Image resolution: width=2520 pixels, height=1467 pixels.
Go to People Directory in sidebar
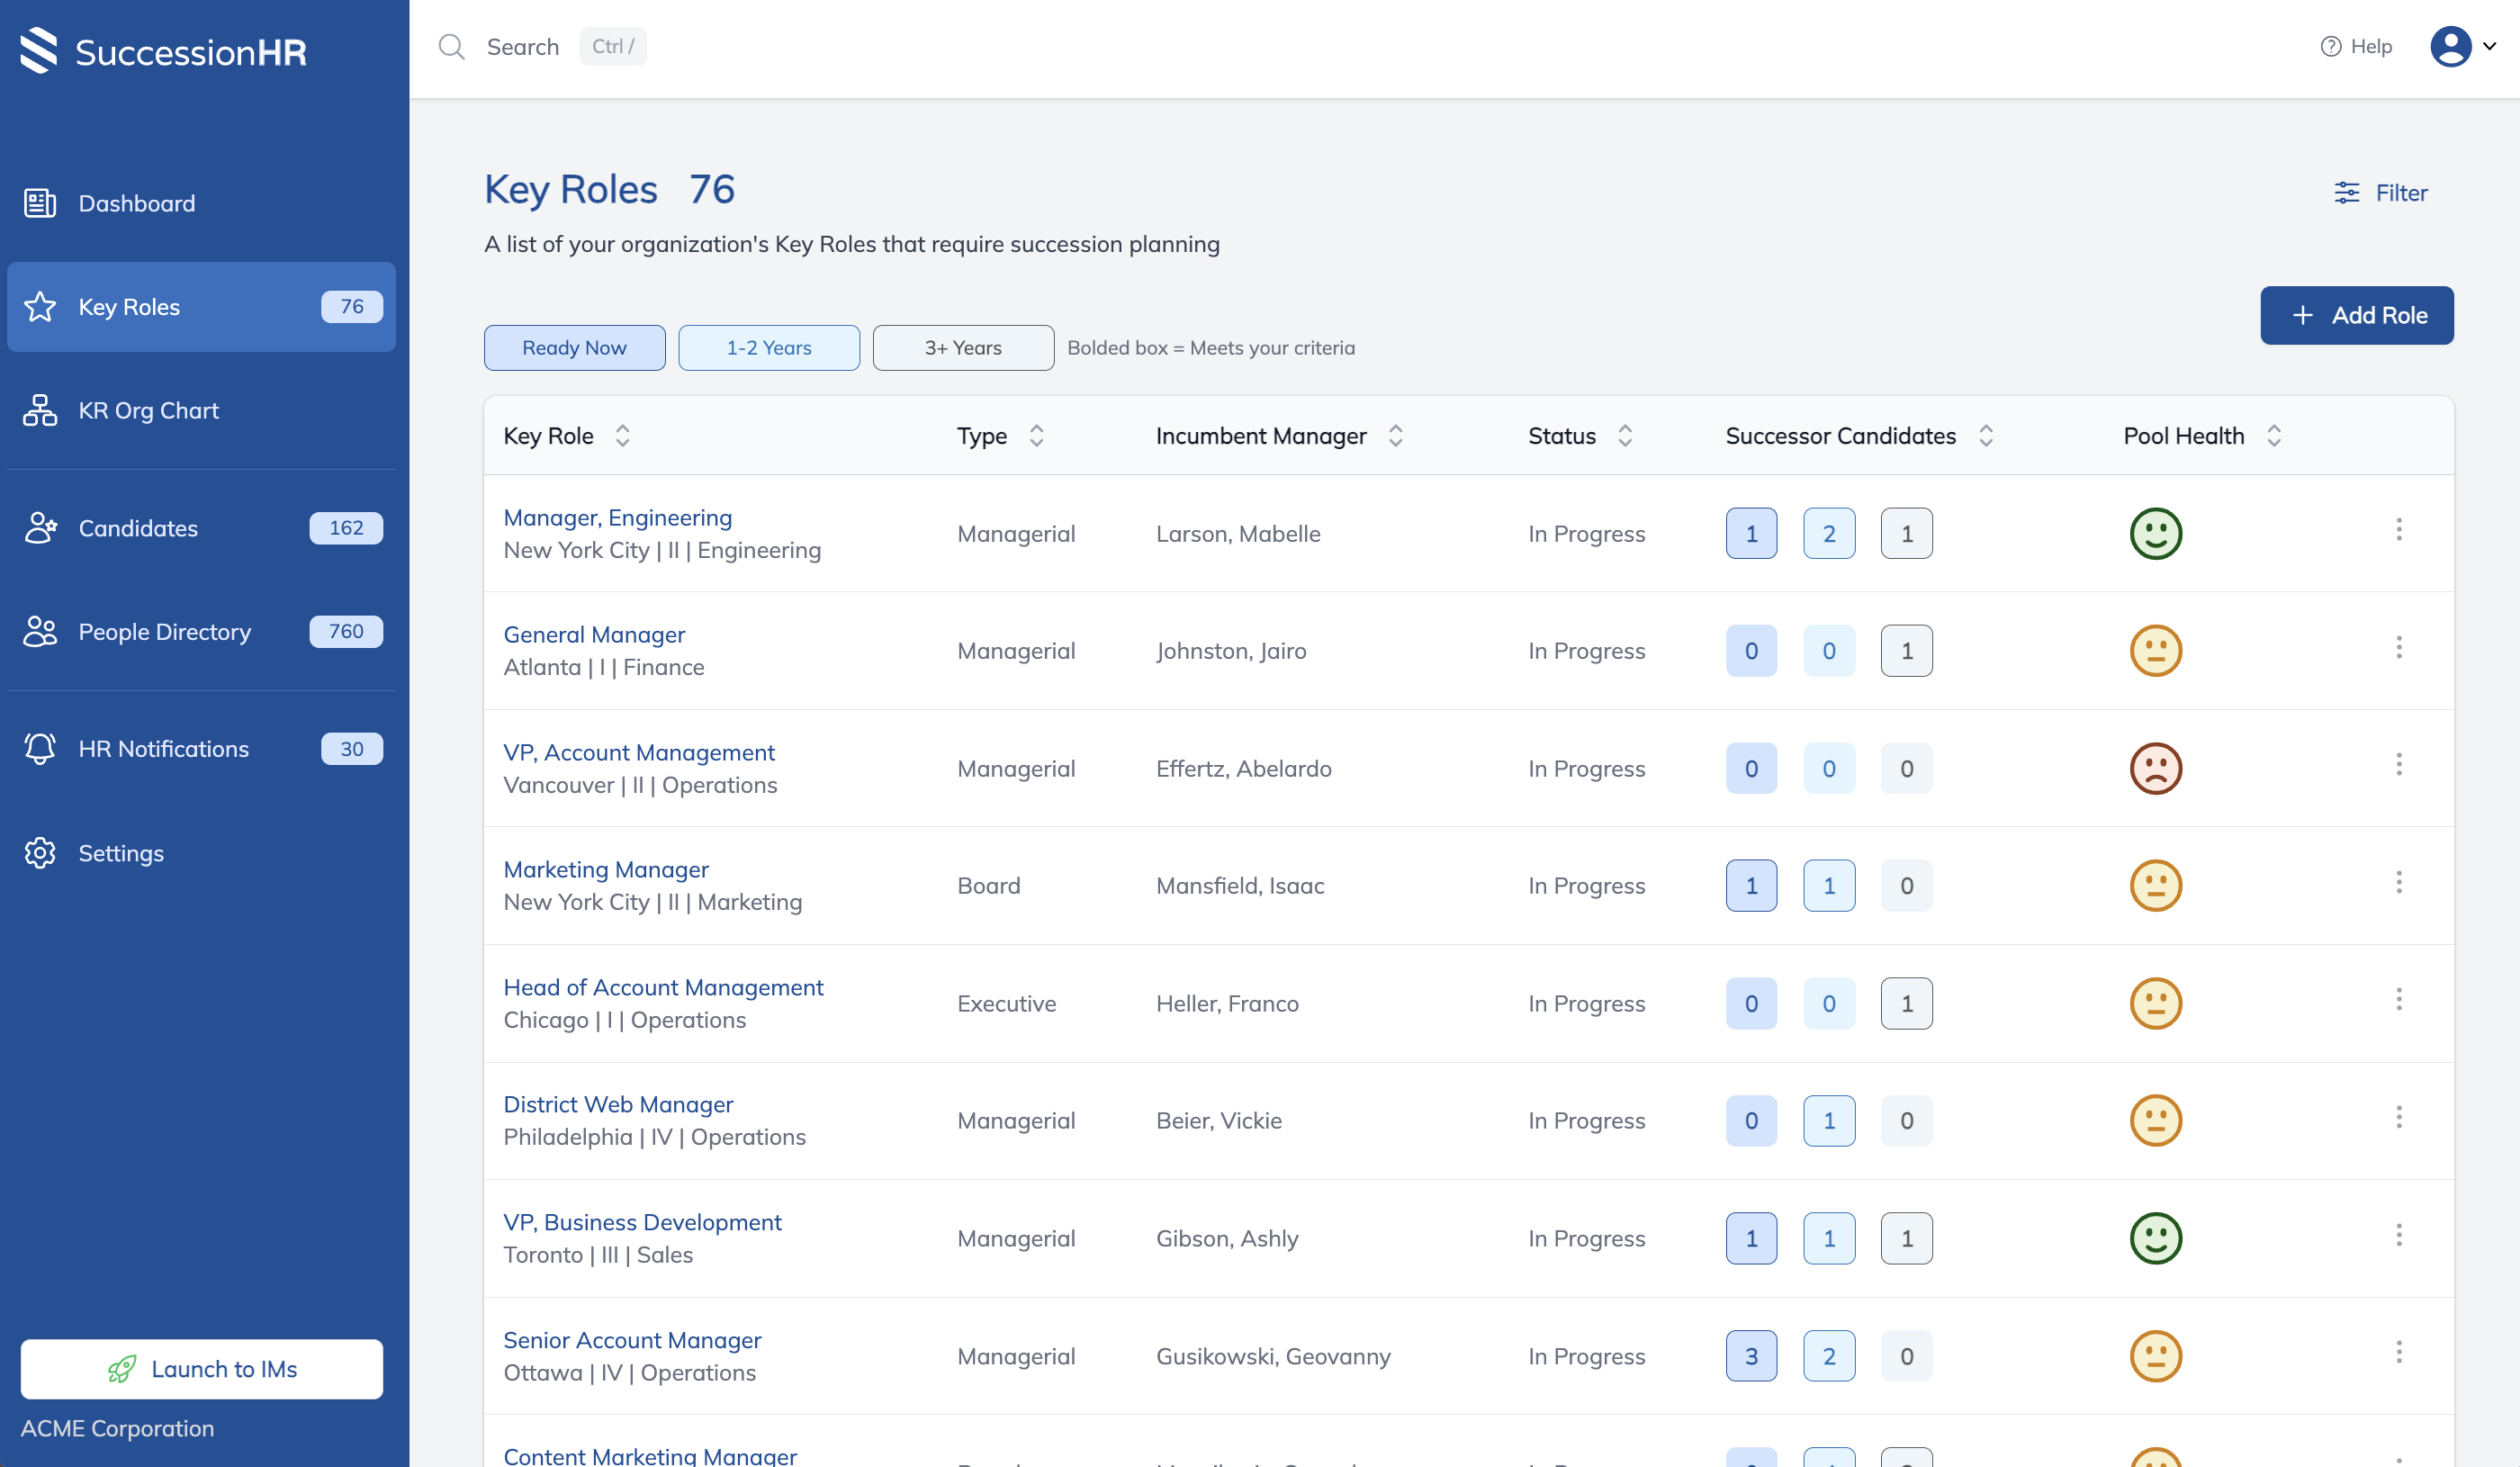(164, 632)
